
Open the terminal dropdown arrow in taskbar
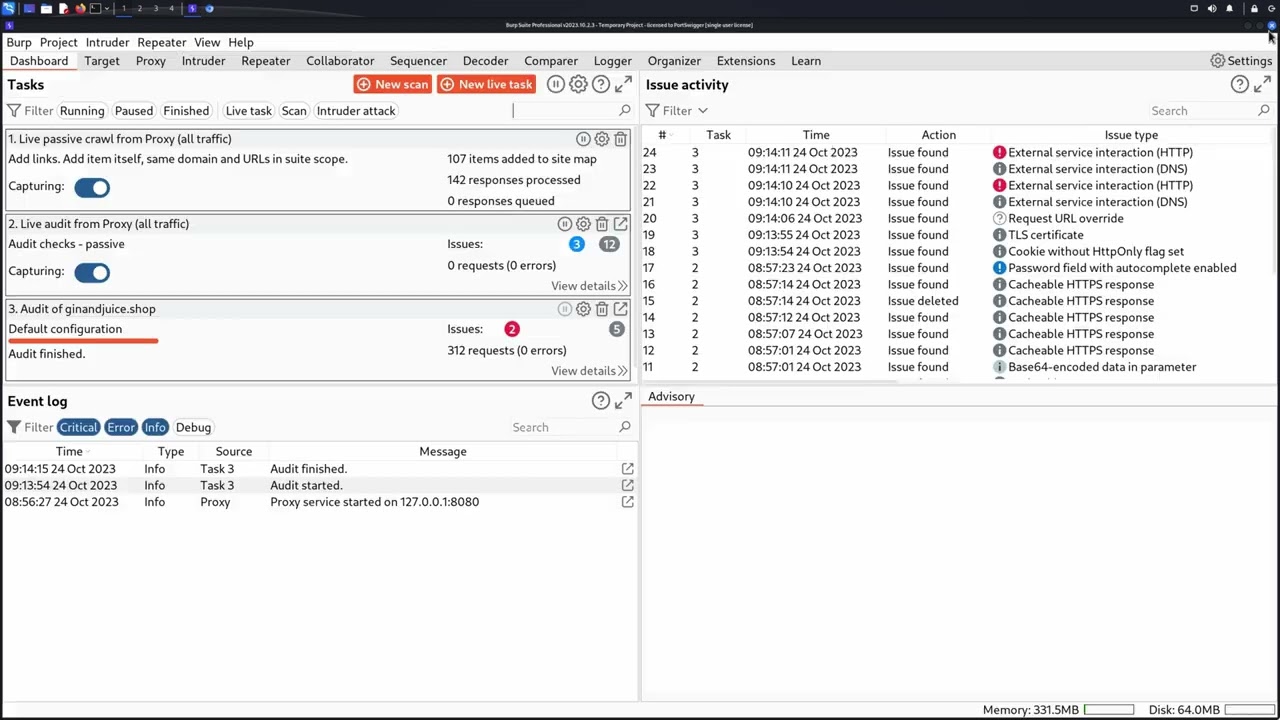(x=107, y=8)
